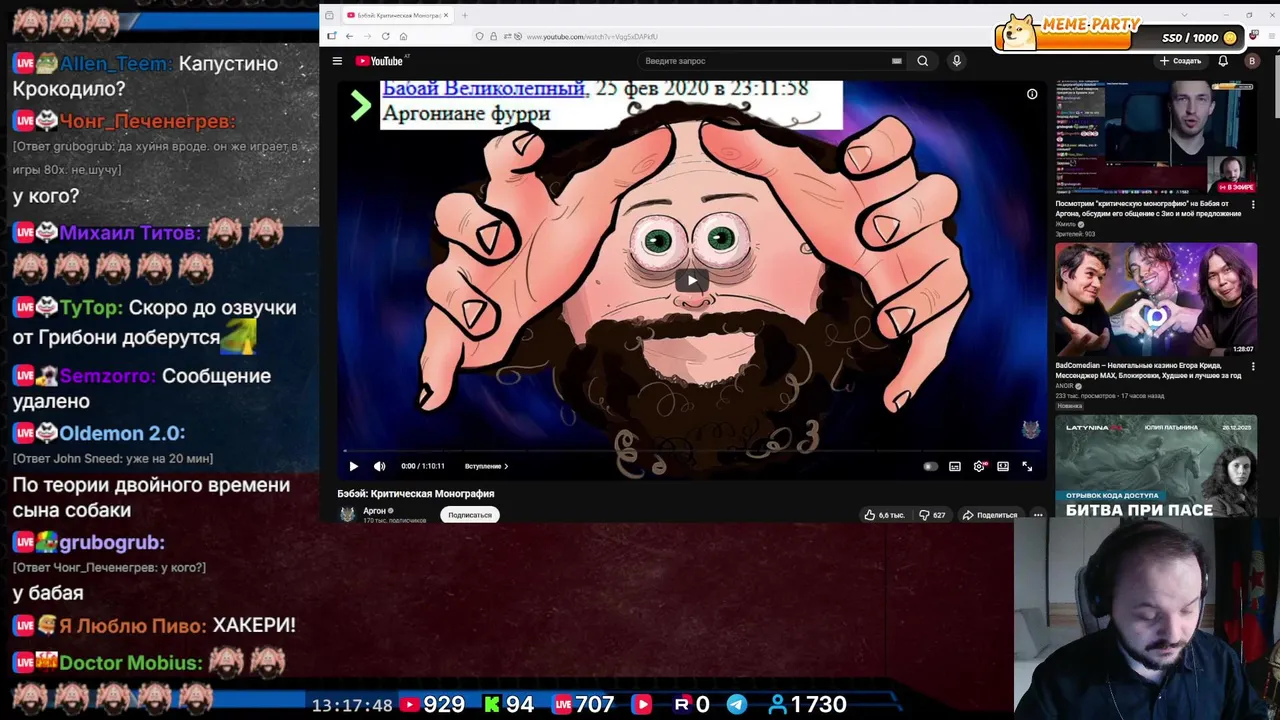Open the browser tab list dropdown
The image size is (1280, 720).
1184,15
